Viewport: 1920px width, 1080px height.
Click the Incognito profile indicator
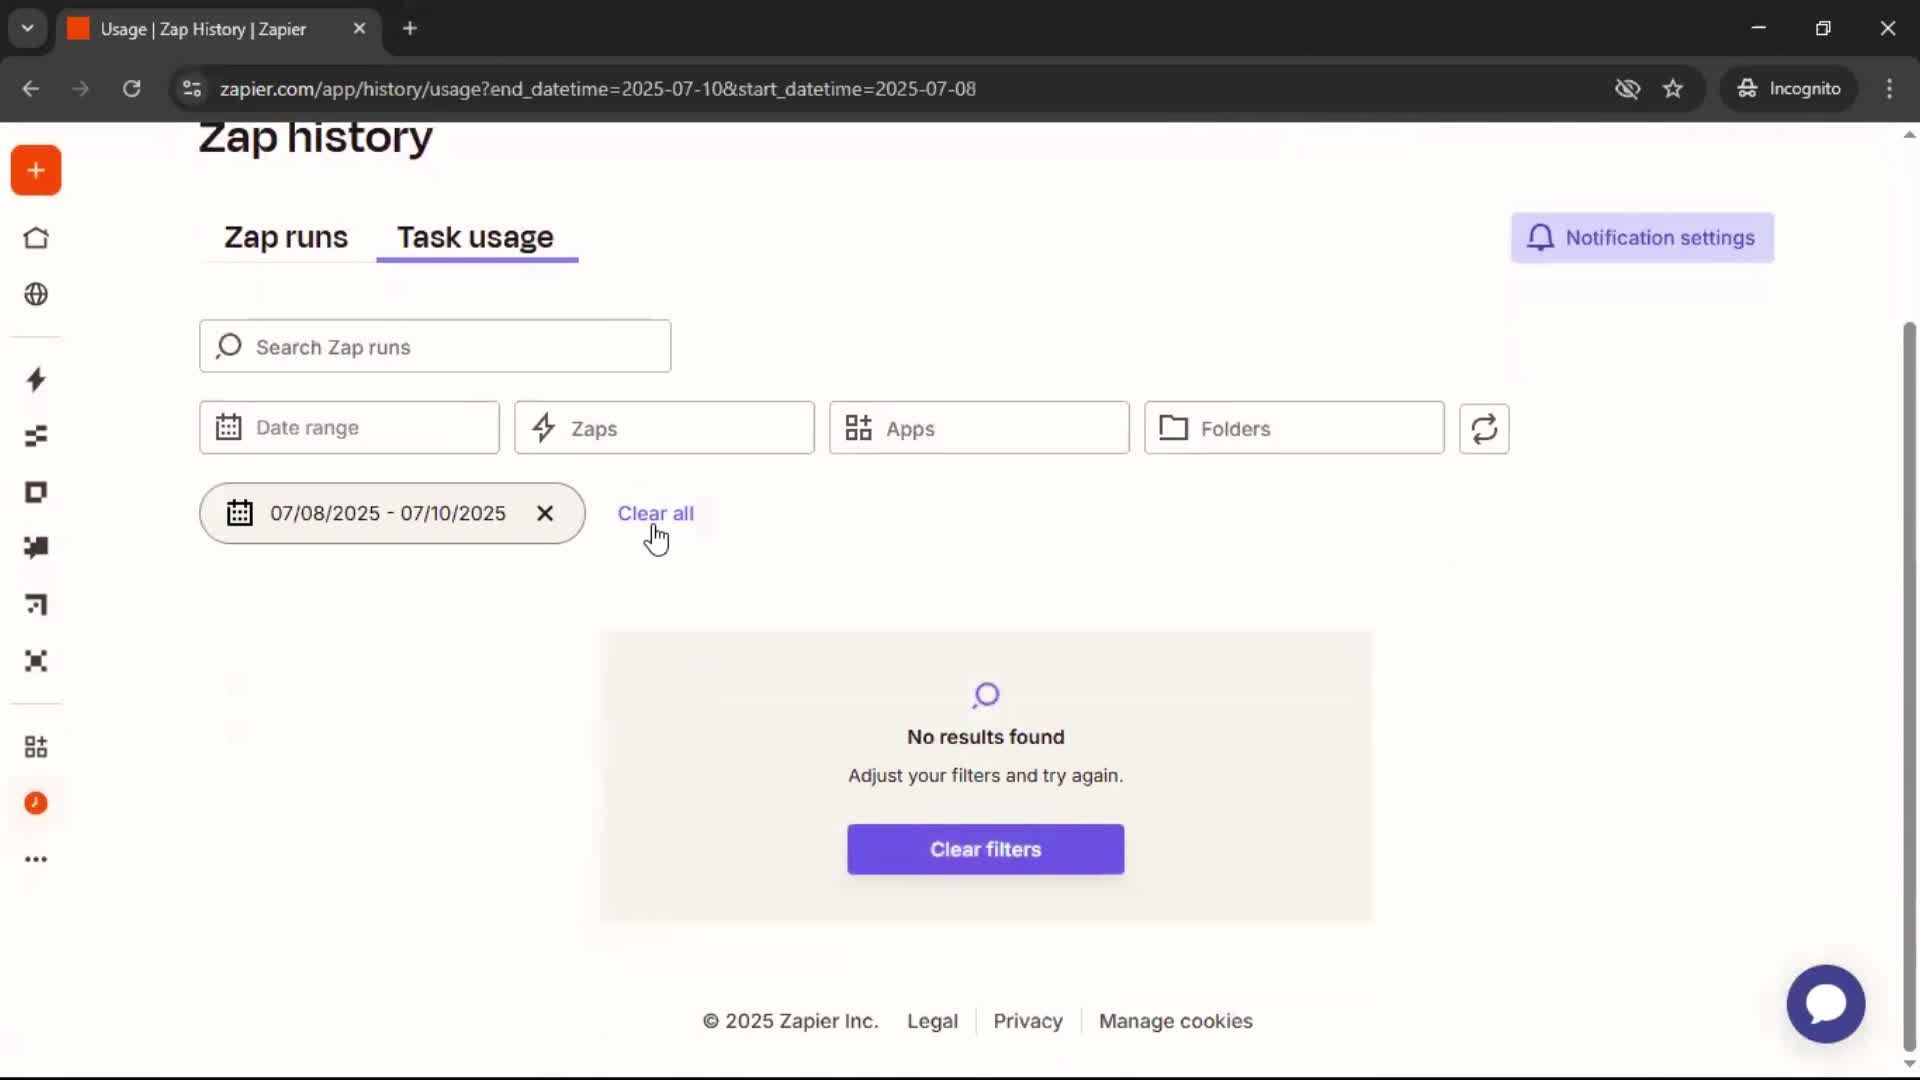1789,88
